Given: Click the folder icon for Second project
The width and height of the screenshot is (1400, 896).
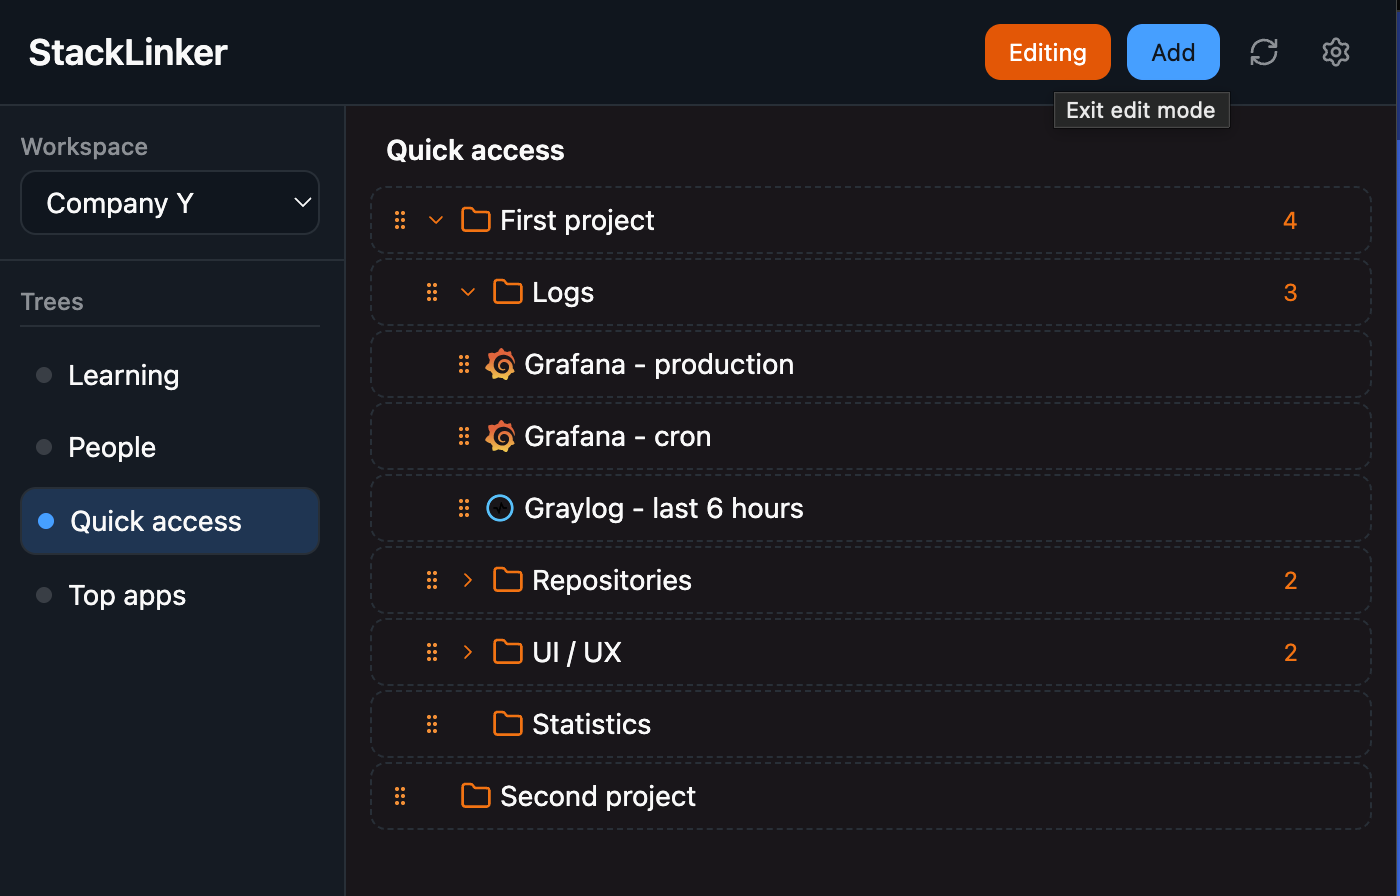Looking at the screenshot, I should pyautogui.click(x=474, y=796).
